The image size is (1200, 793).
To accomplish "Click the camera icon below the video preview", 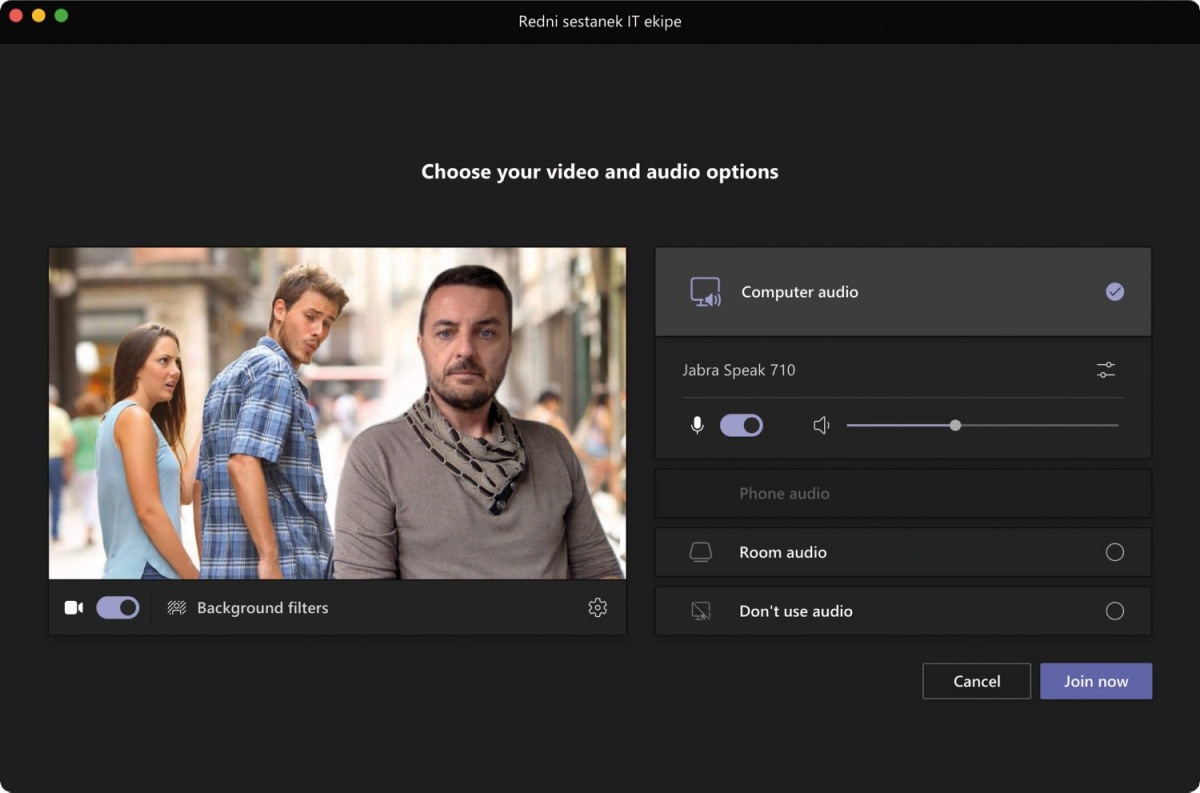I will click(73, 607).
